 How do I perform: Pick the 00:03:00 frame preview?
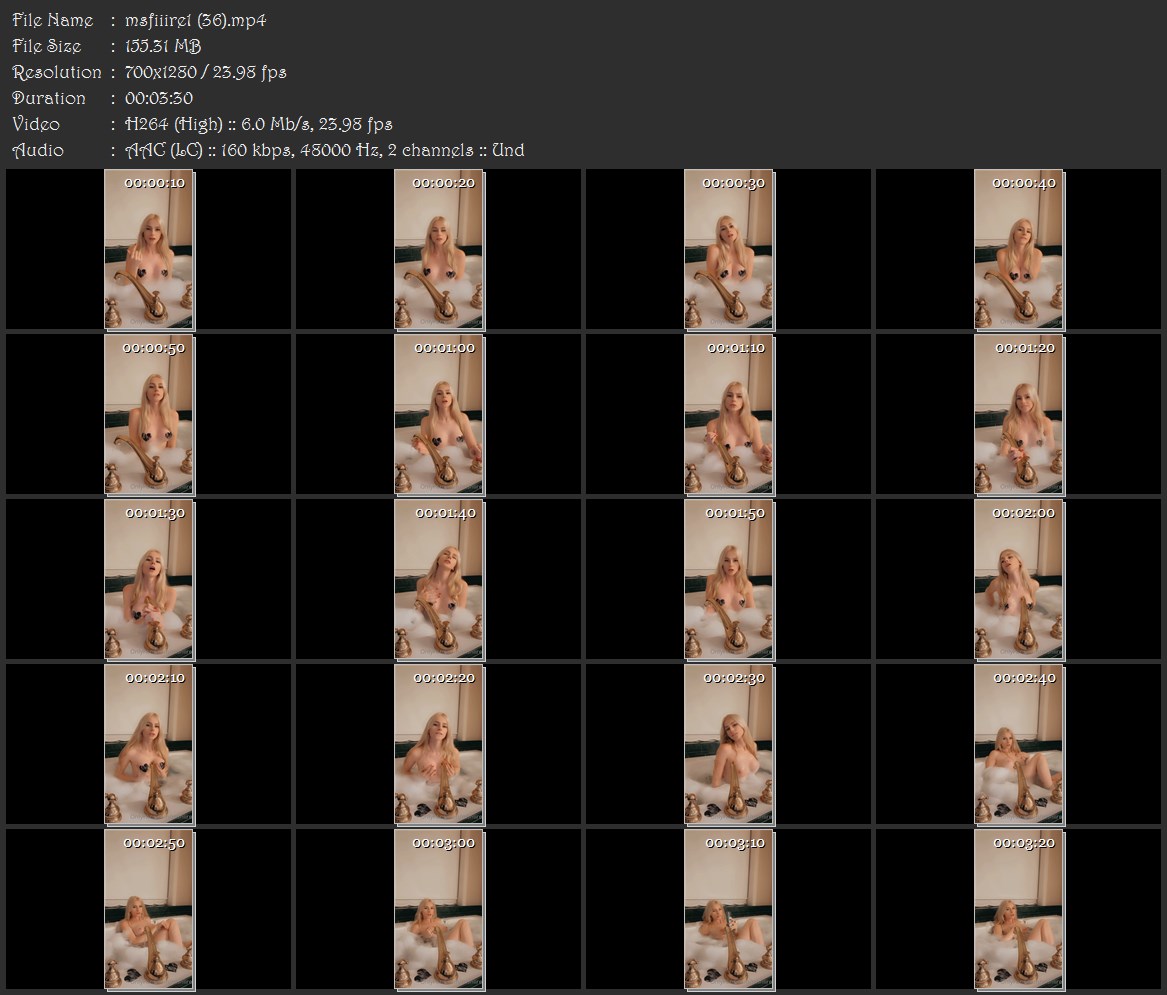pyautogui.click(x=439, y=910)
